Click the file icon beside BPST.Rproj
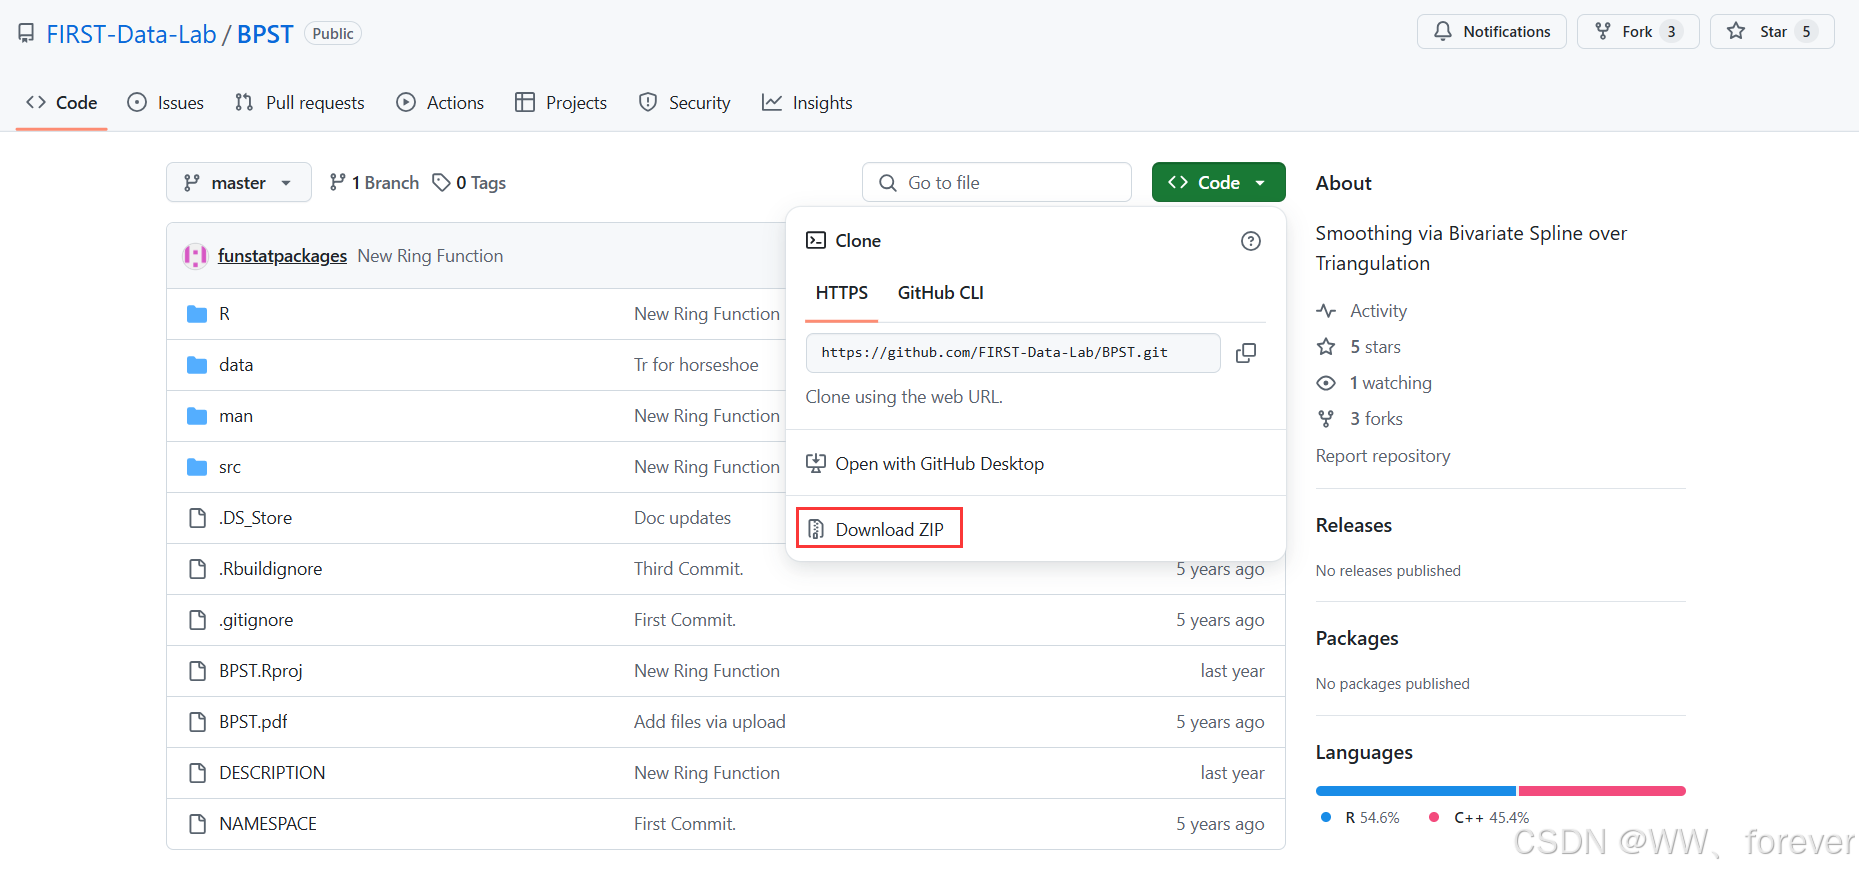This screenshot has height=874, width=1859. (x=197, y=671)
